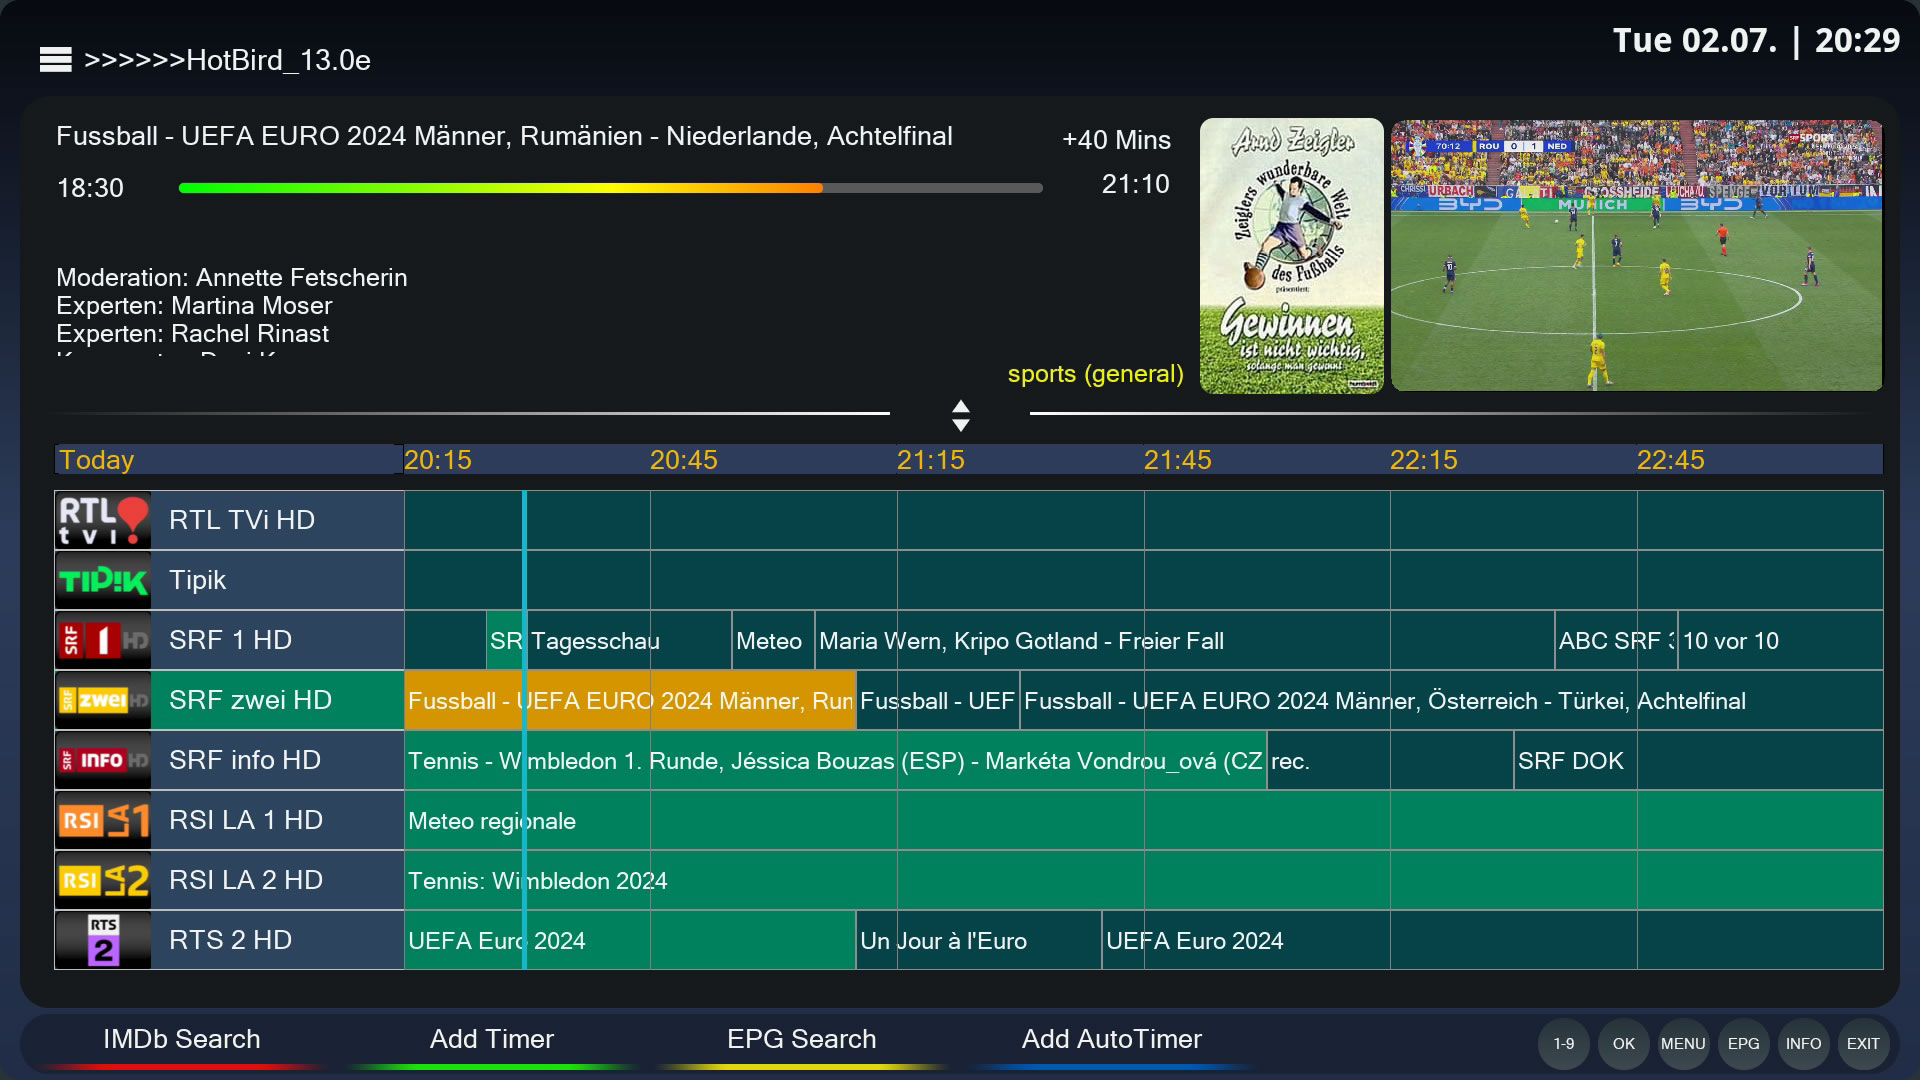Click the event title Fussball UEFA EURO
This screenshot has height=1080, width=1920.
(x=504, y=136)
